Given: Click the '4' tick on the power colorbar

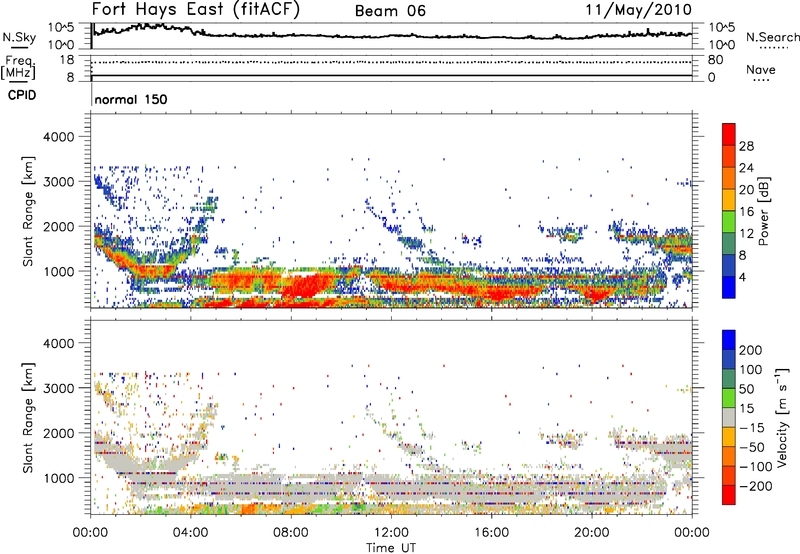Looking at the screenshot, I should [742, 278].
